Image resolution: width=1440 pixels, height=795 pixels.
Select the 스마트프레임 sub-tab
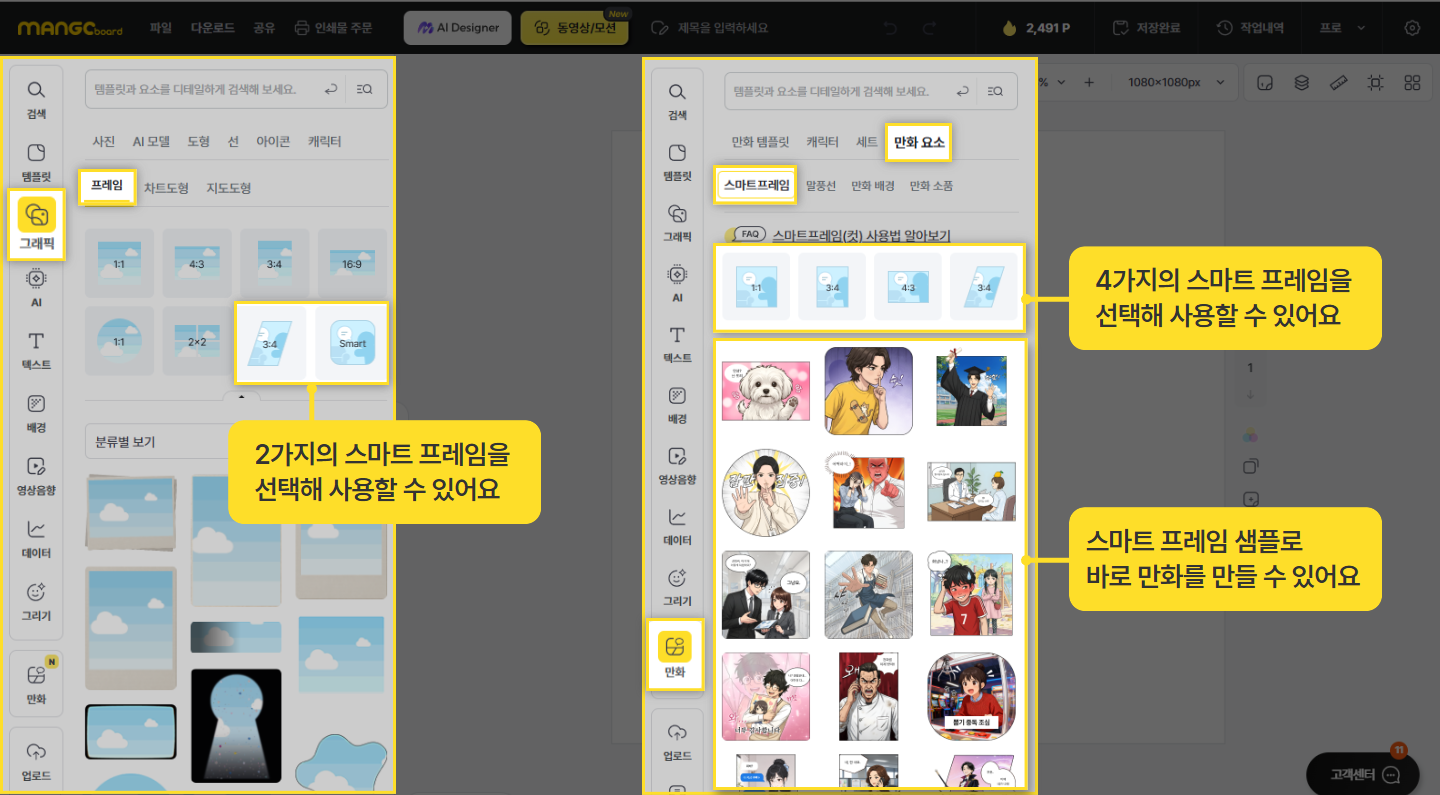pos(756,185)
